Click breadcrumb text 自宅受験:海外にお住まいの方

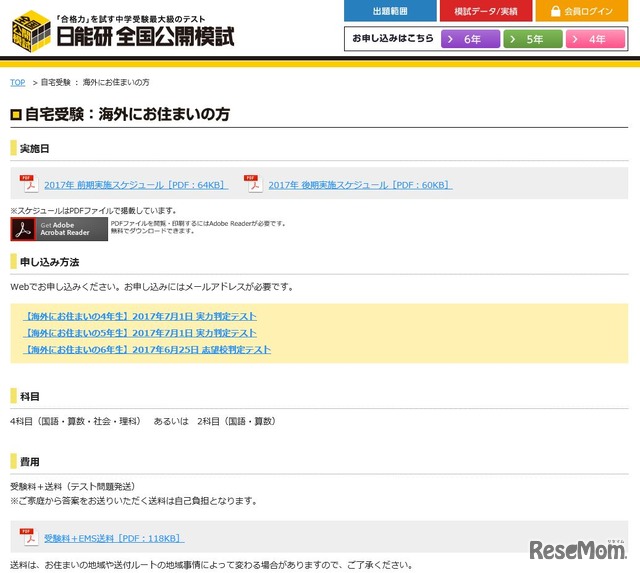[95, 82]
